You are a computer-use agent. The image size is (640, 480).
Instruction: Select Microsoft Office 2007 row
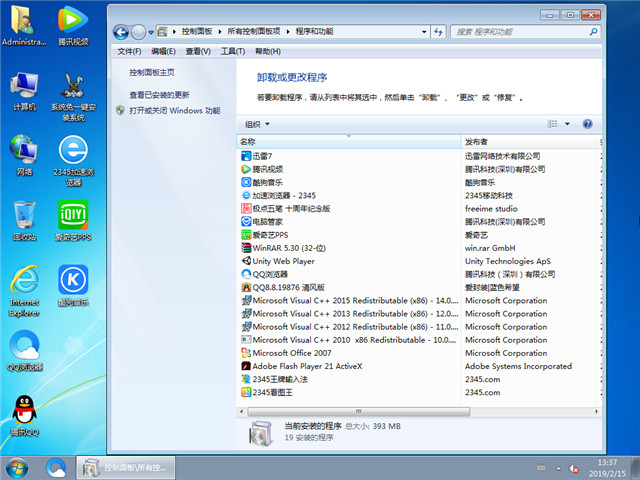[x=419, y=353]
